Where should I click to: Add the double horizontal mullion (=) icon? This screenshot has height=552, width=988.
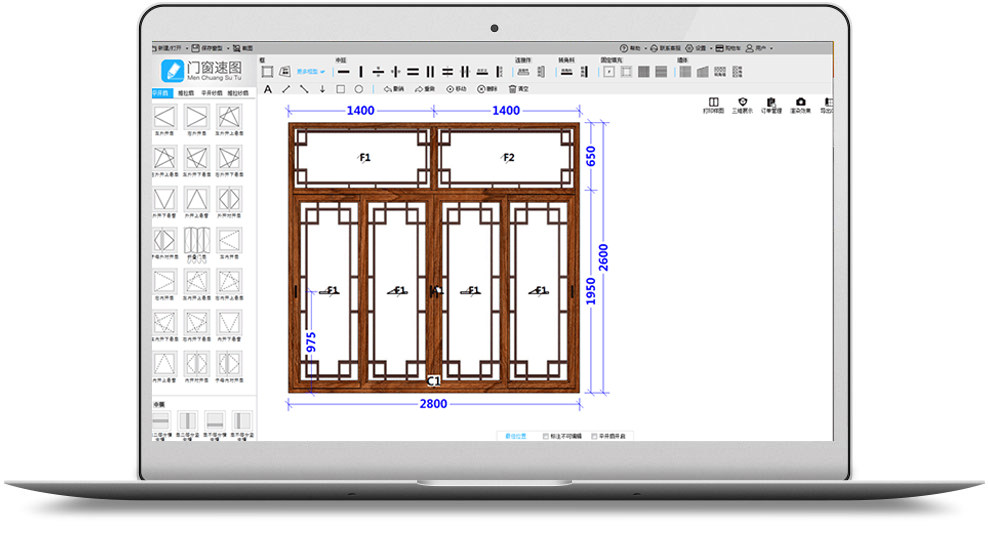[x=413, y=72]
